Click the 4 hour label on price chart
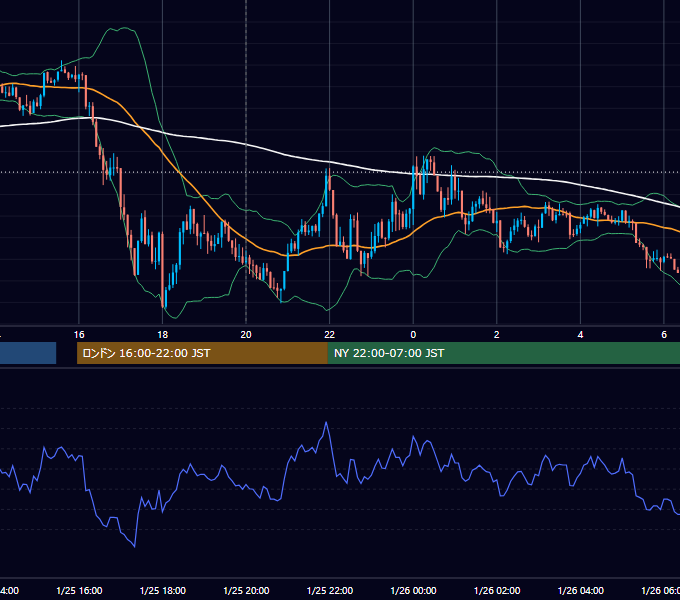680x600 pixels. [580, 335]
